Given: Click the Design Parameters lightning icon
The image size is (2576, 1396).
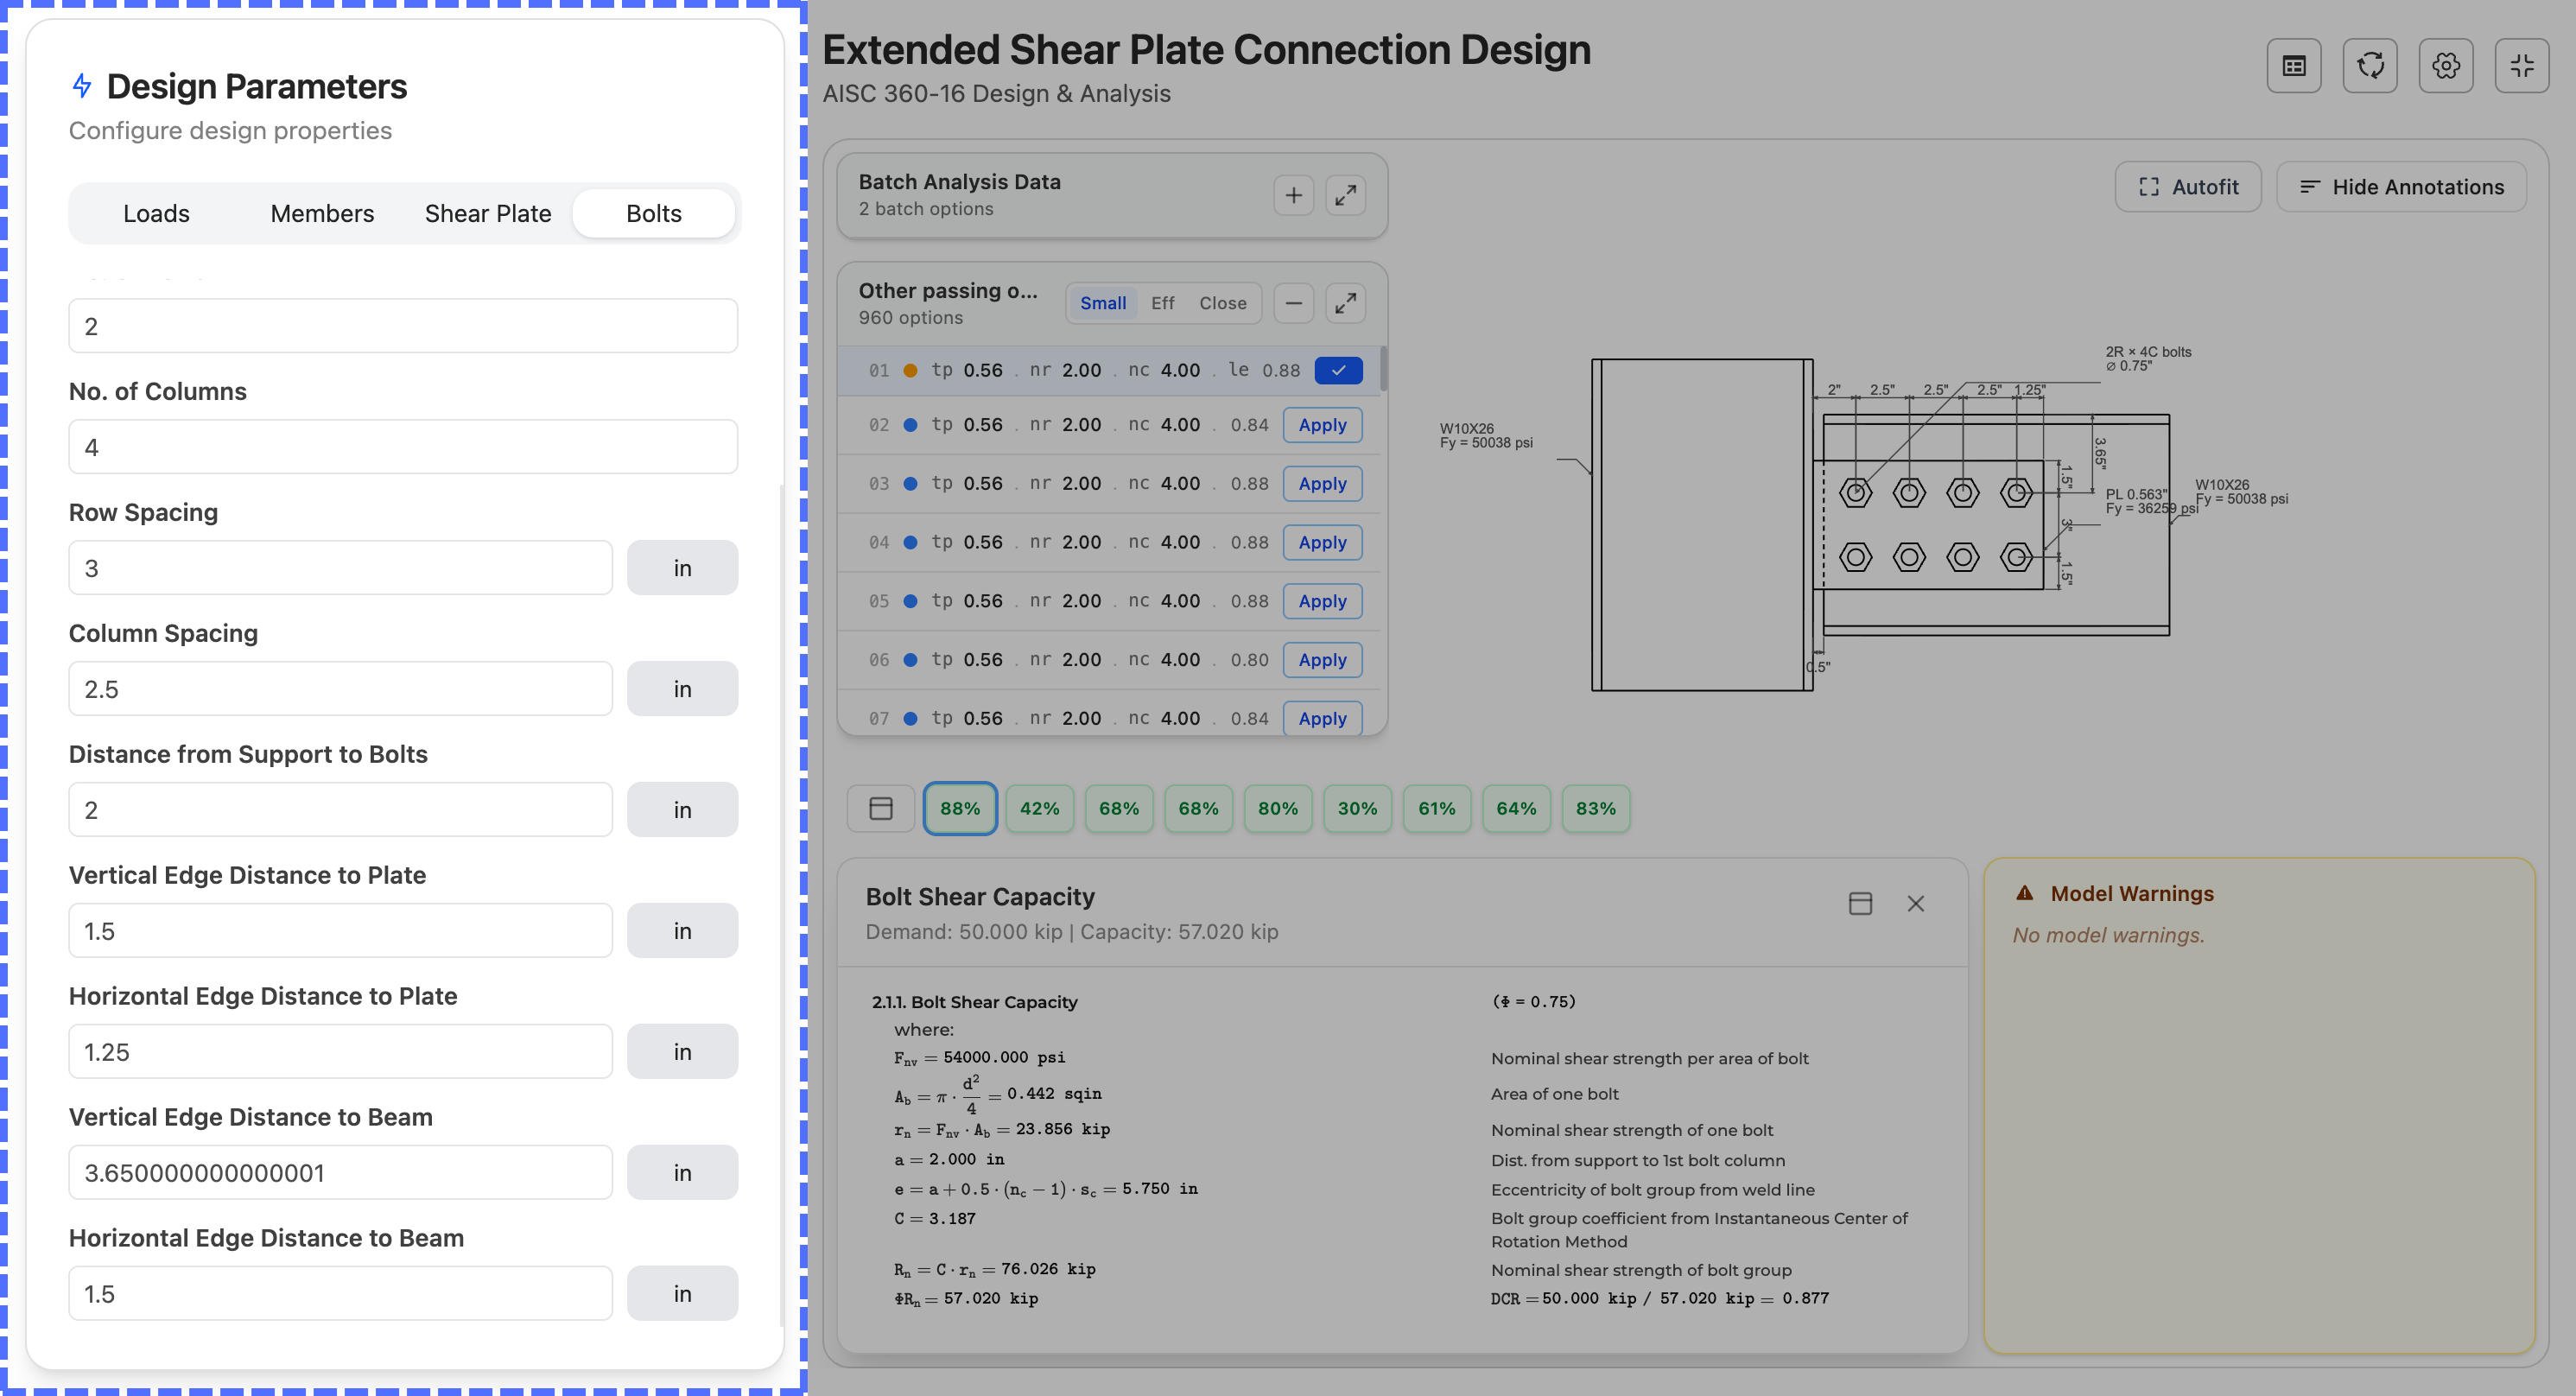Looking at the screenshot, I should [x=82, y=86].
